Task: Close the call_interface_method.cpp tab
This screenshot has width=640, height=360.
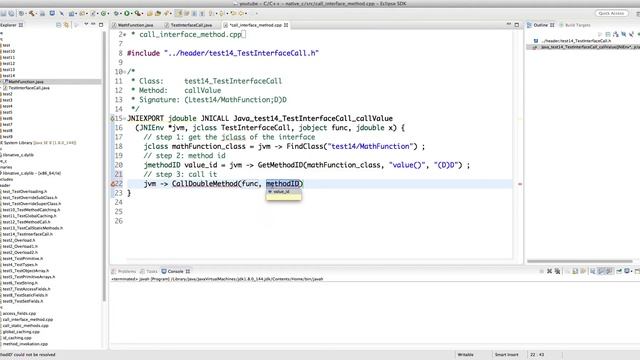Action: pyautogui.click(x=286, y=25)
